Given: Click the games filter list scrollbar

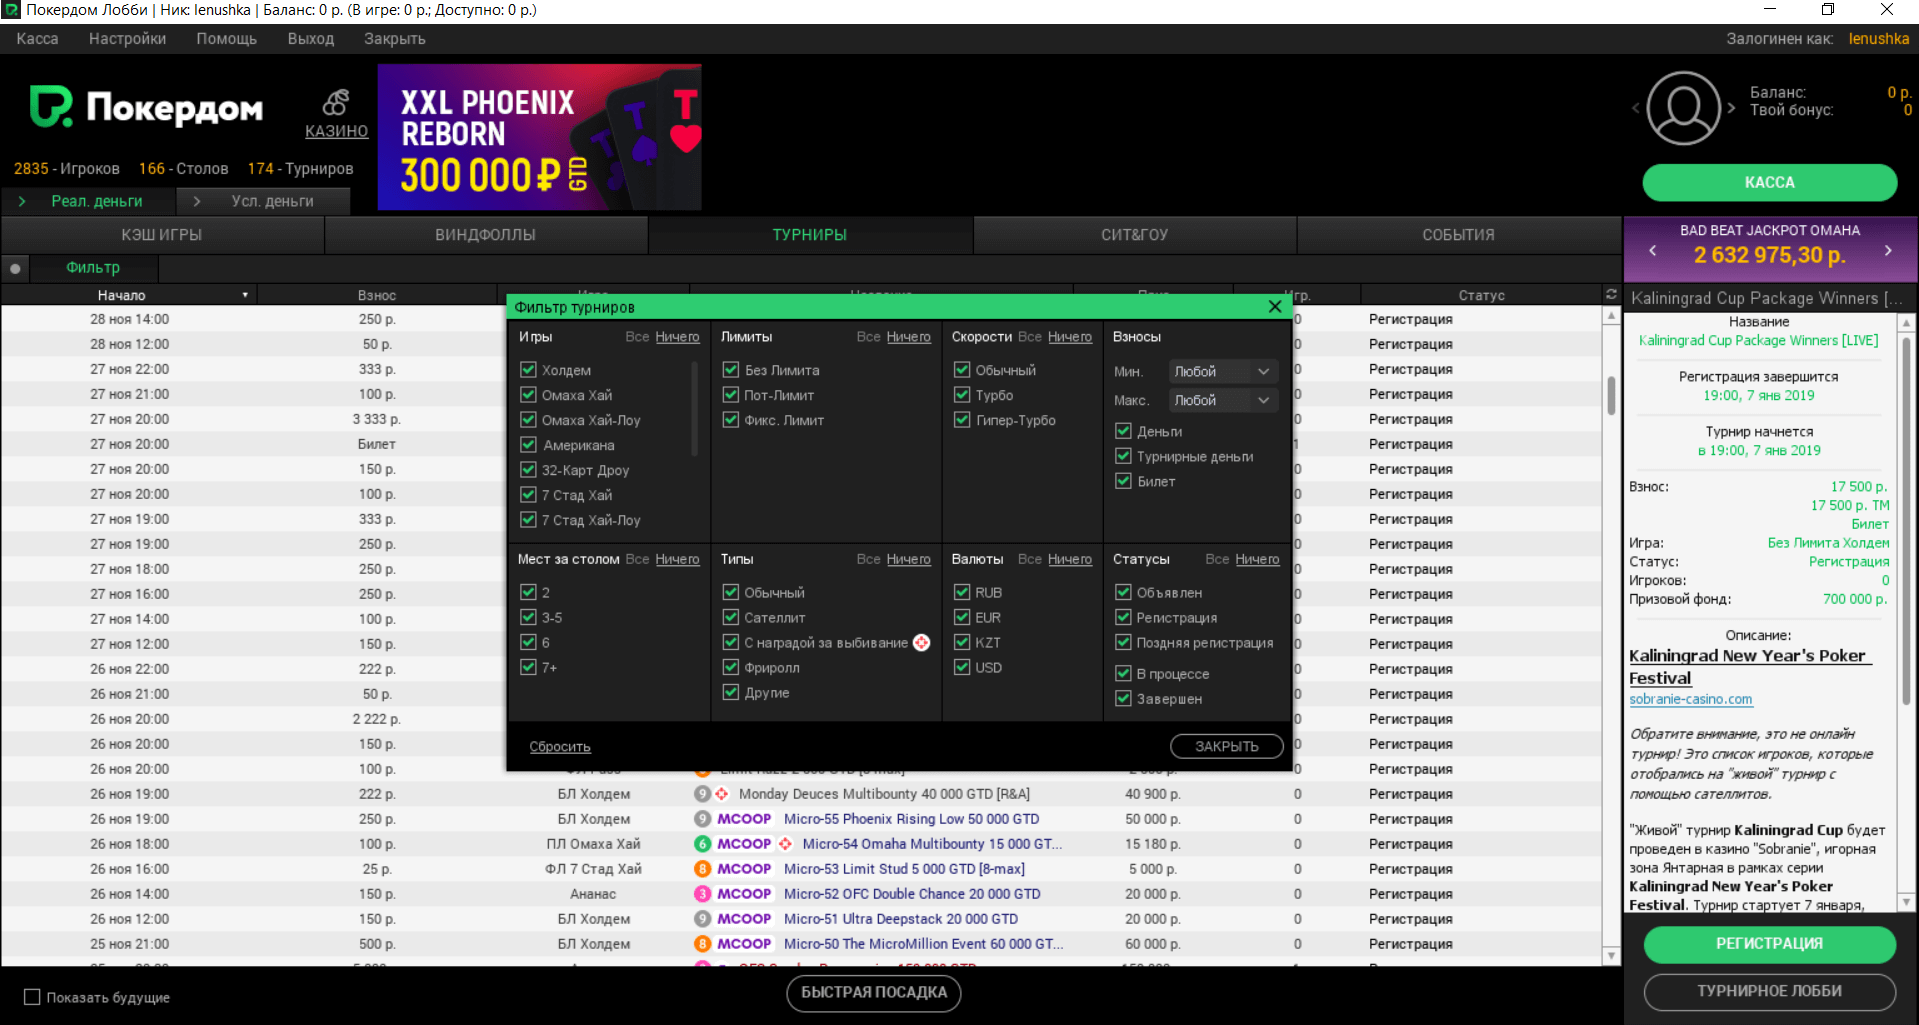Looking at the screenshot, I should (x=694, y=410).
